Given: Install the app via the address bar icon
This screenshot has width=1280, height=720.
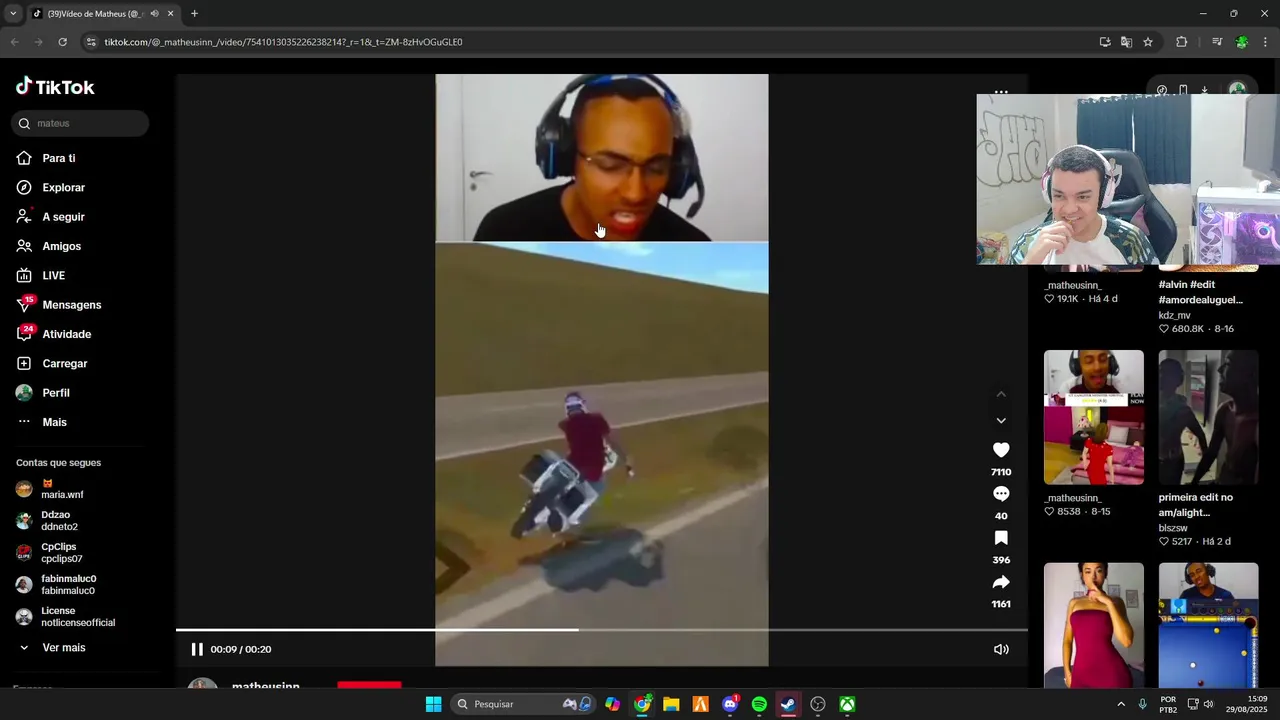Looking at the screenshot, I should pos(1104,42).
